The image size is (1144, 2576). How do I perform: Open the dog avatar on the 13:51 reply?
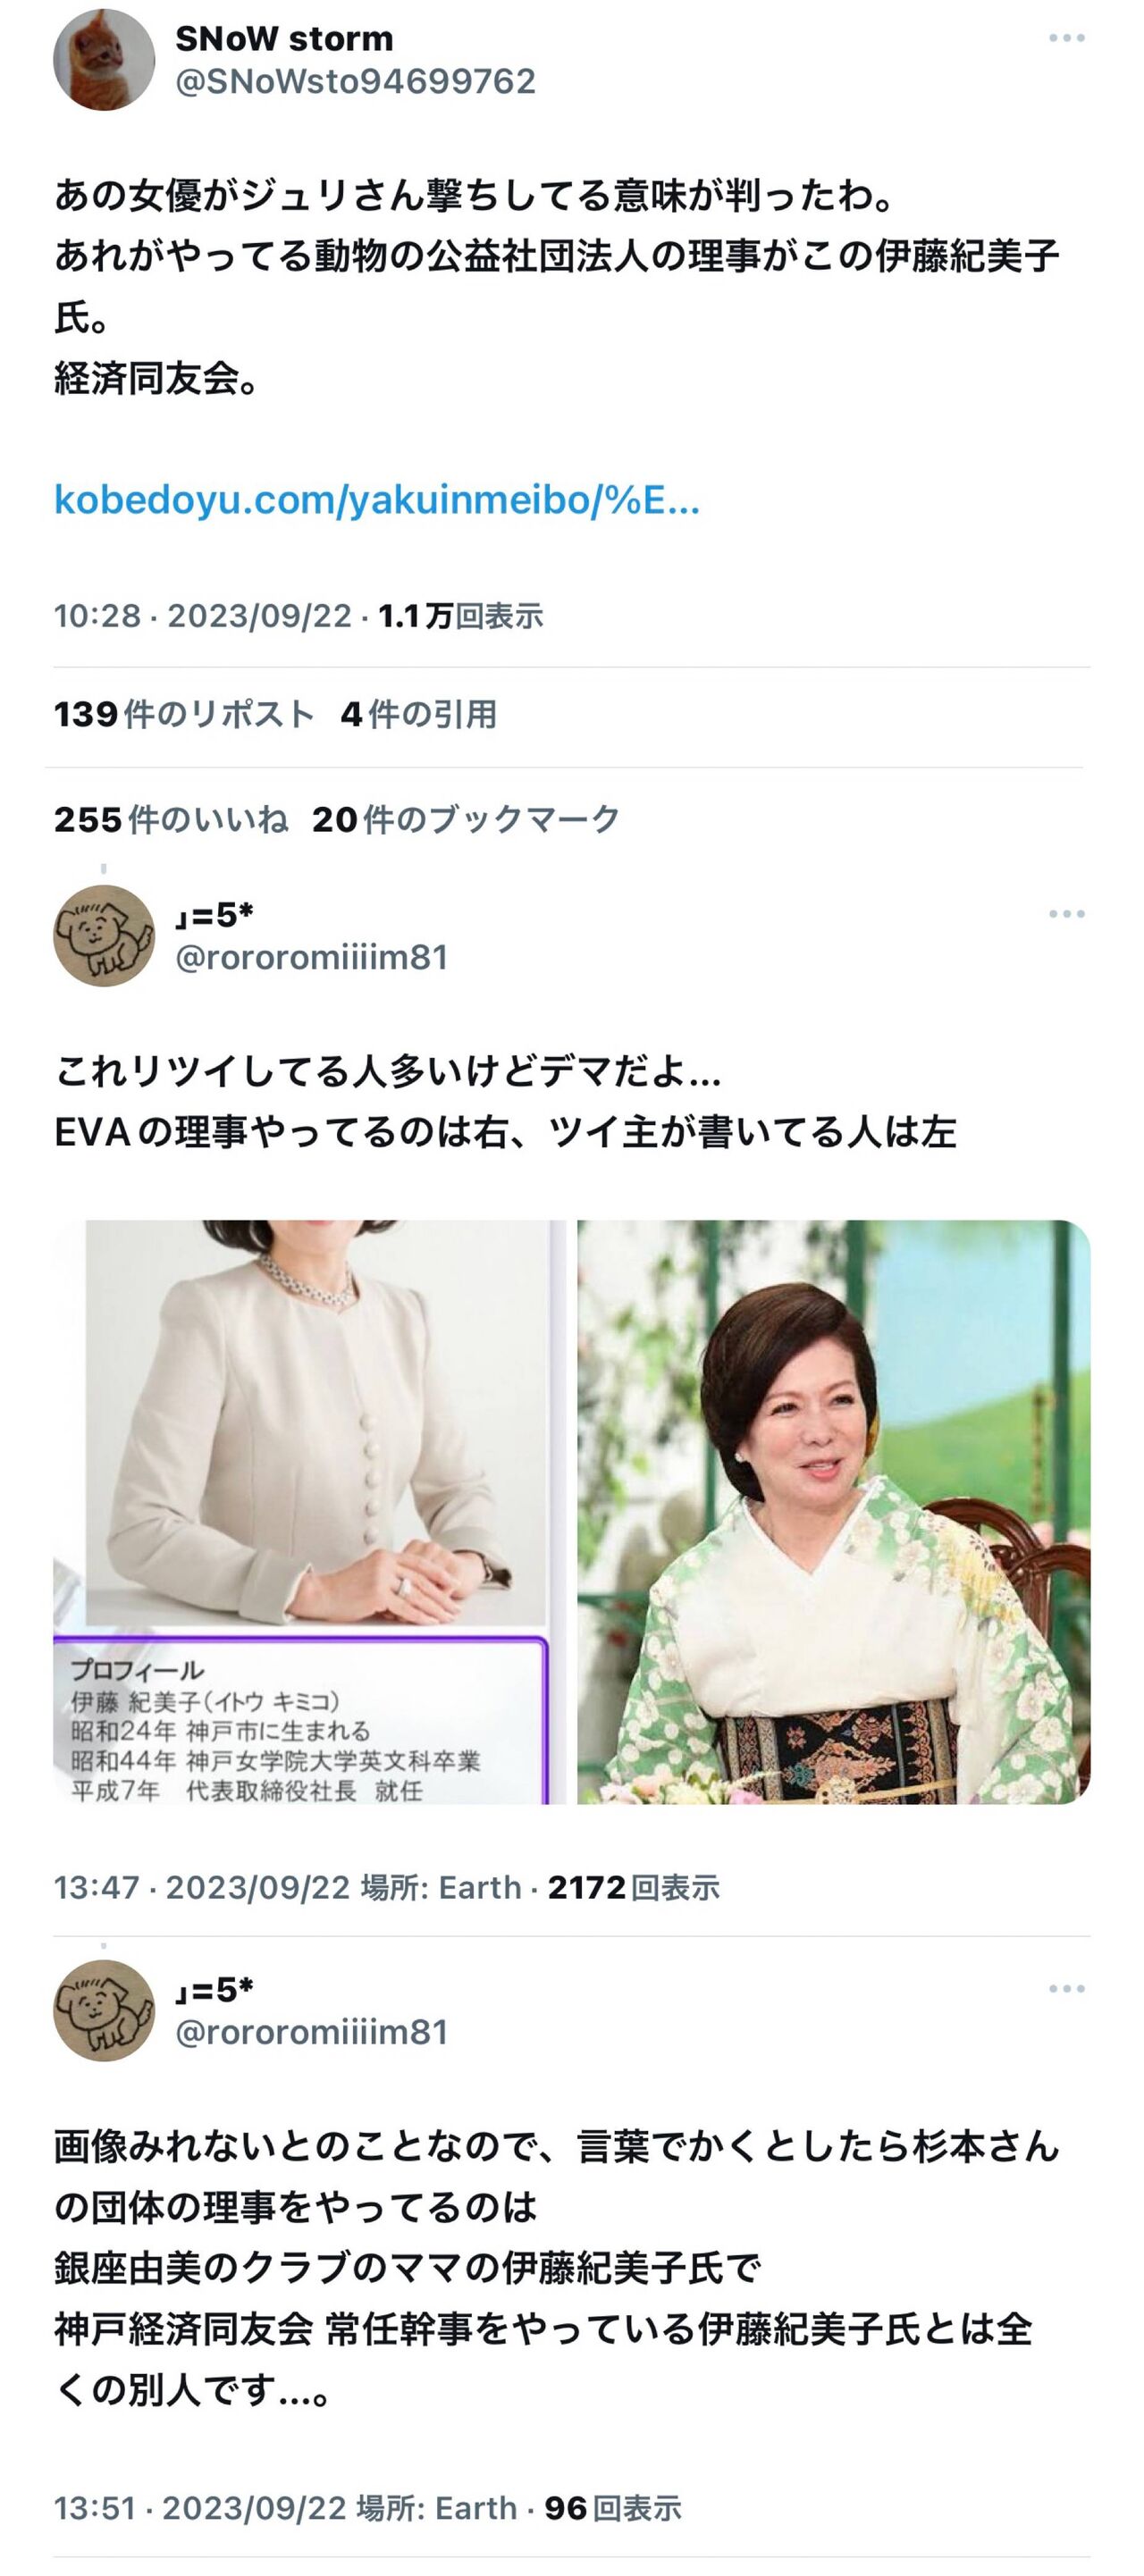click(x=104, y=2011)
